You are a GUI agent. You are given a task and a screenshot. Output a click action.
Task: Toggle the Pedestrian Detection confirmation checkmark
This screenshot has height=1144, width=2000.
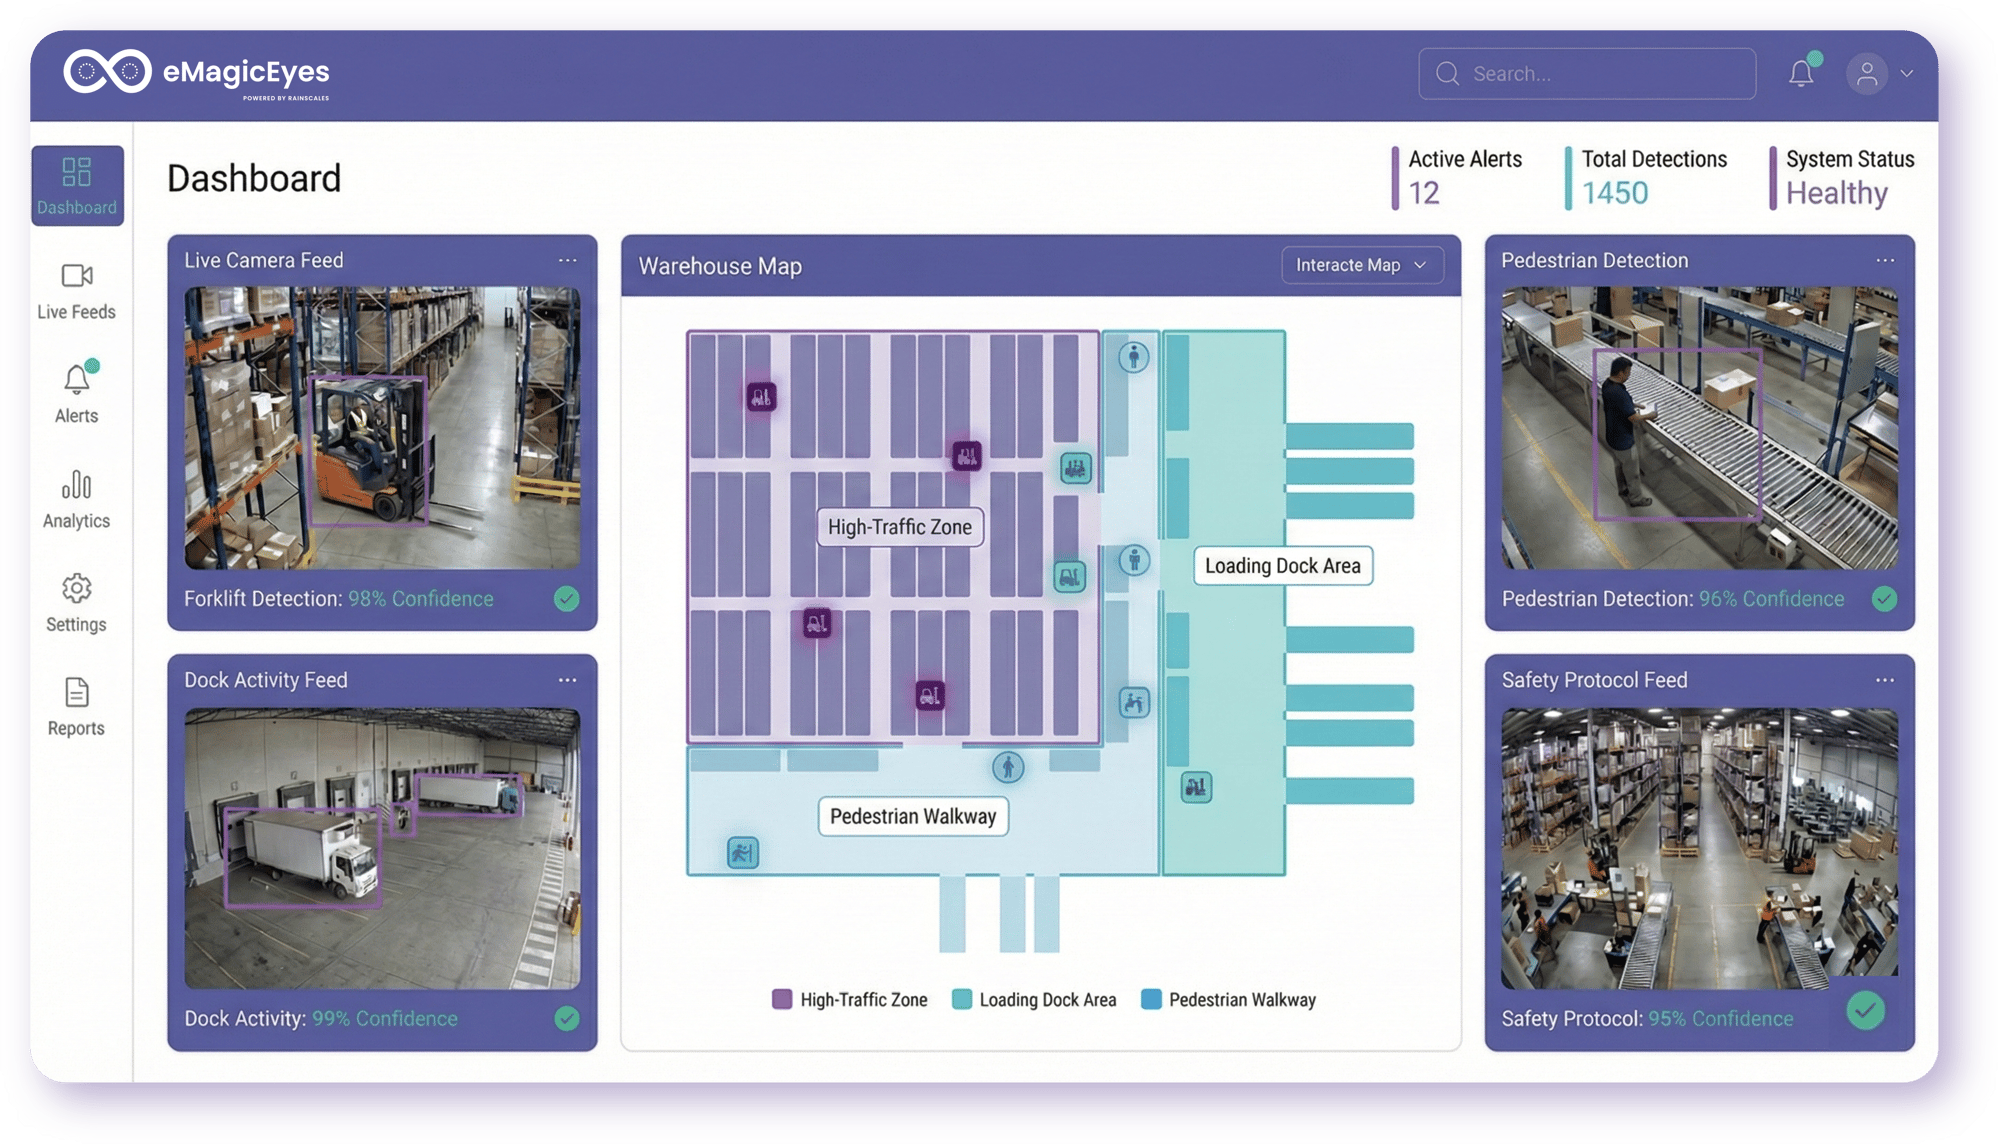point(1884,600)
